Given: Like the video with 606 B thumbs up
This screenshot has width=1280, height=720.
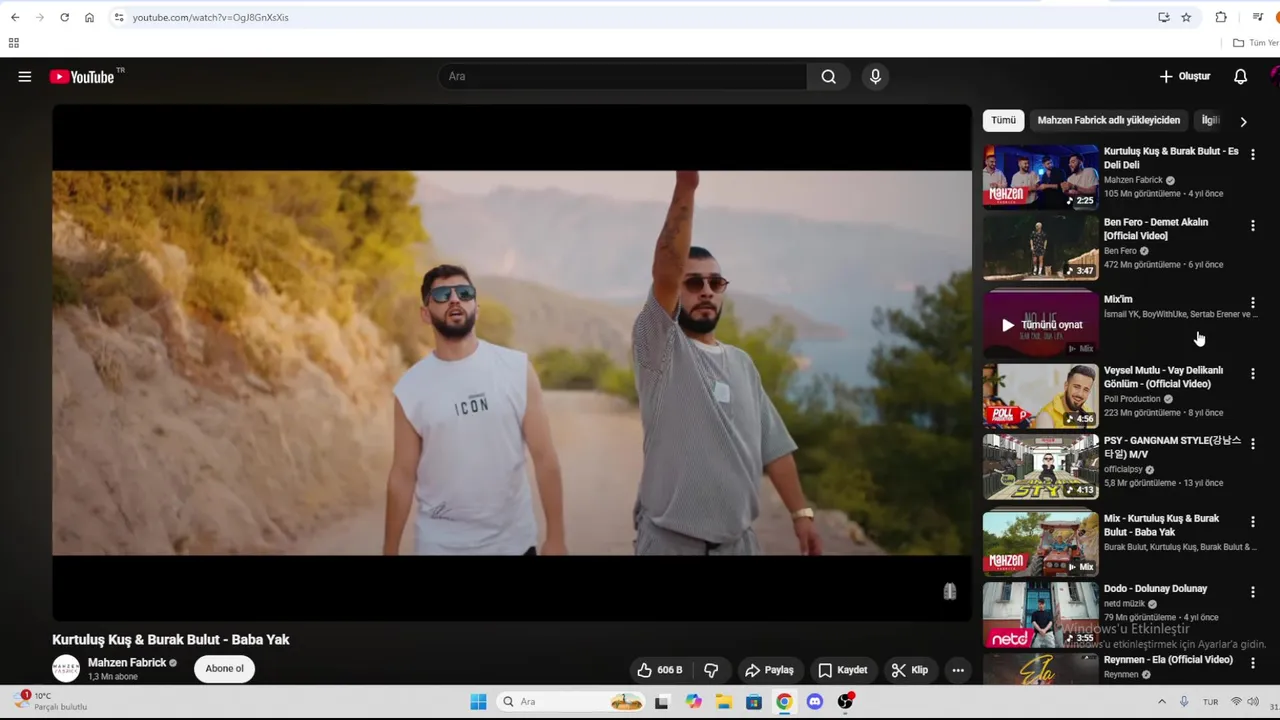Looking at the screenshot, I should click(660, 670).
